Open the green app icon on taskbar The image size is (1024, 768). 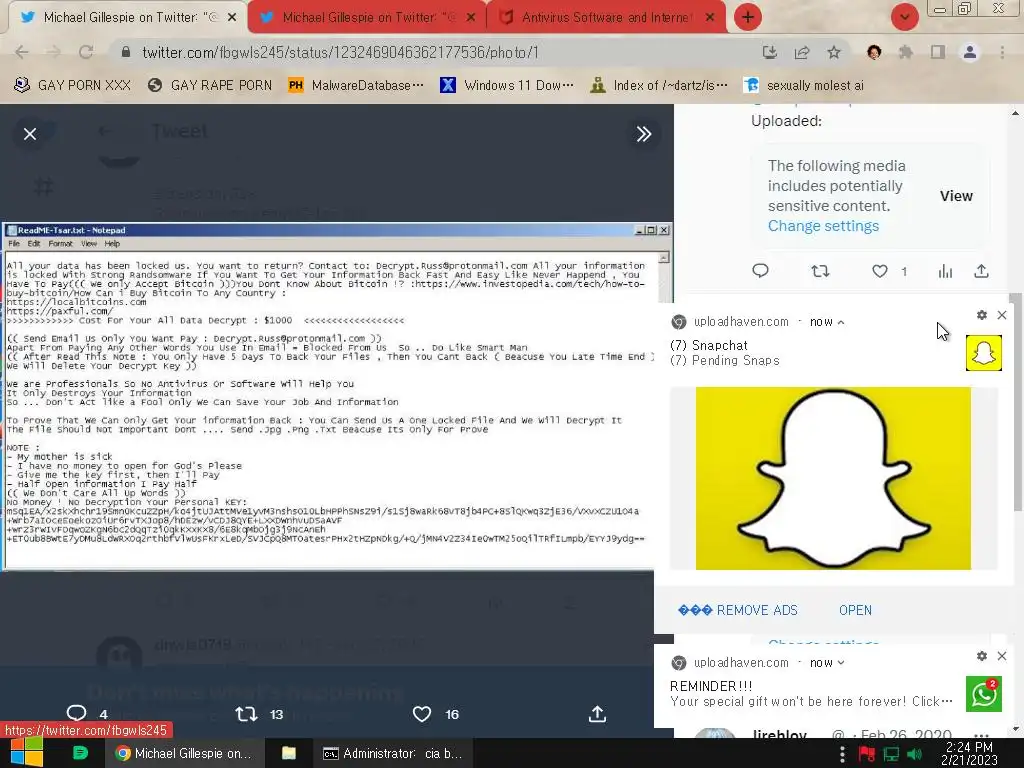click(x=80, y=753)
